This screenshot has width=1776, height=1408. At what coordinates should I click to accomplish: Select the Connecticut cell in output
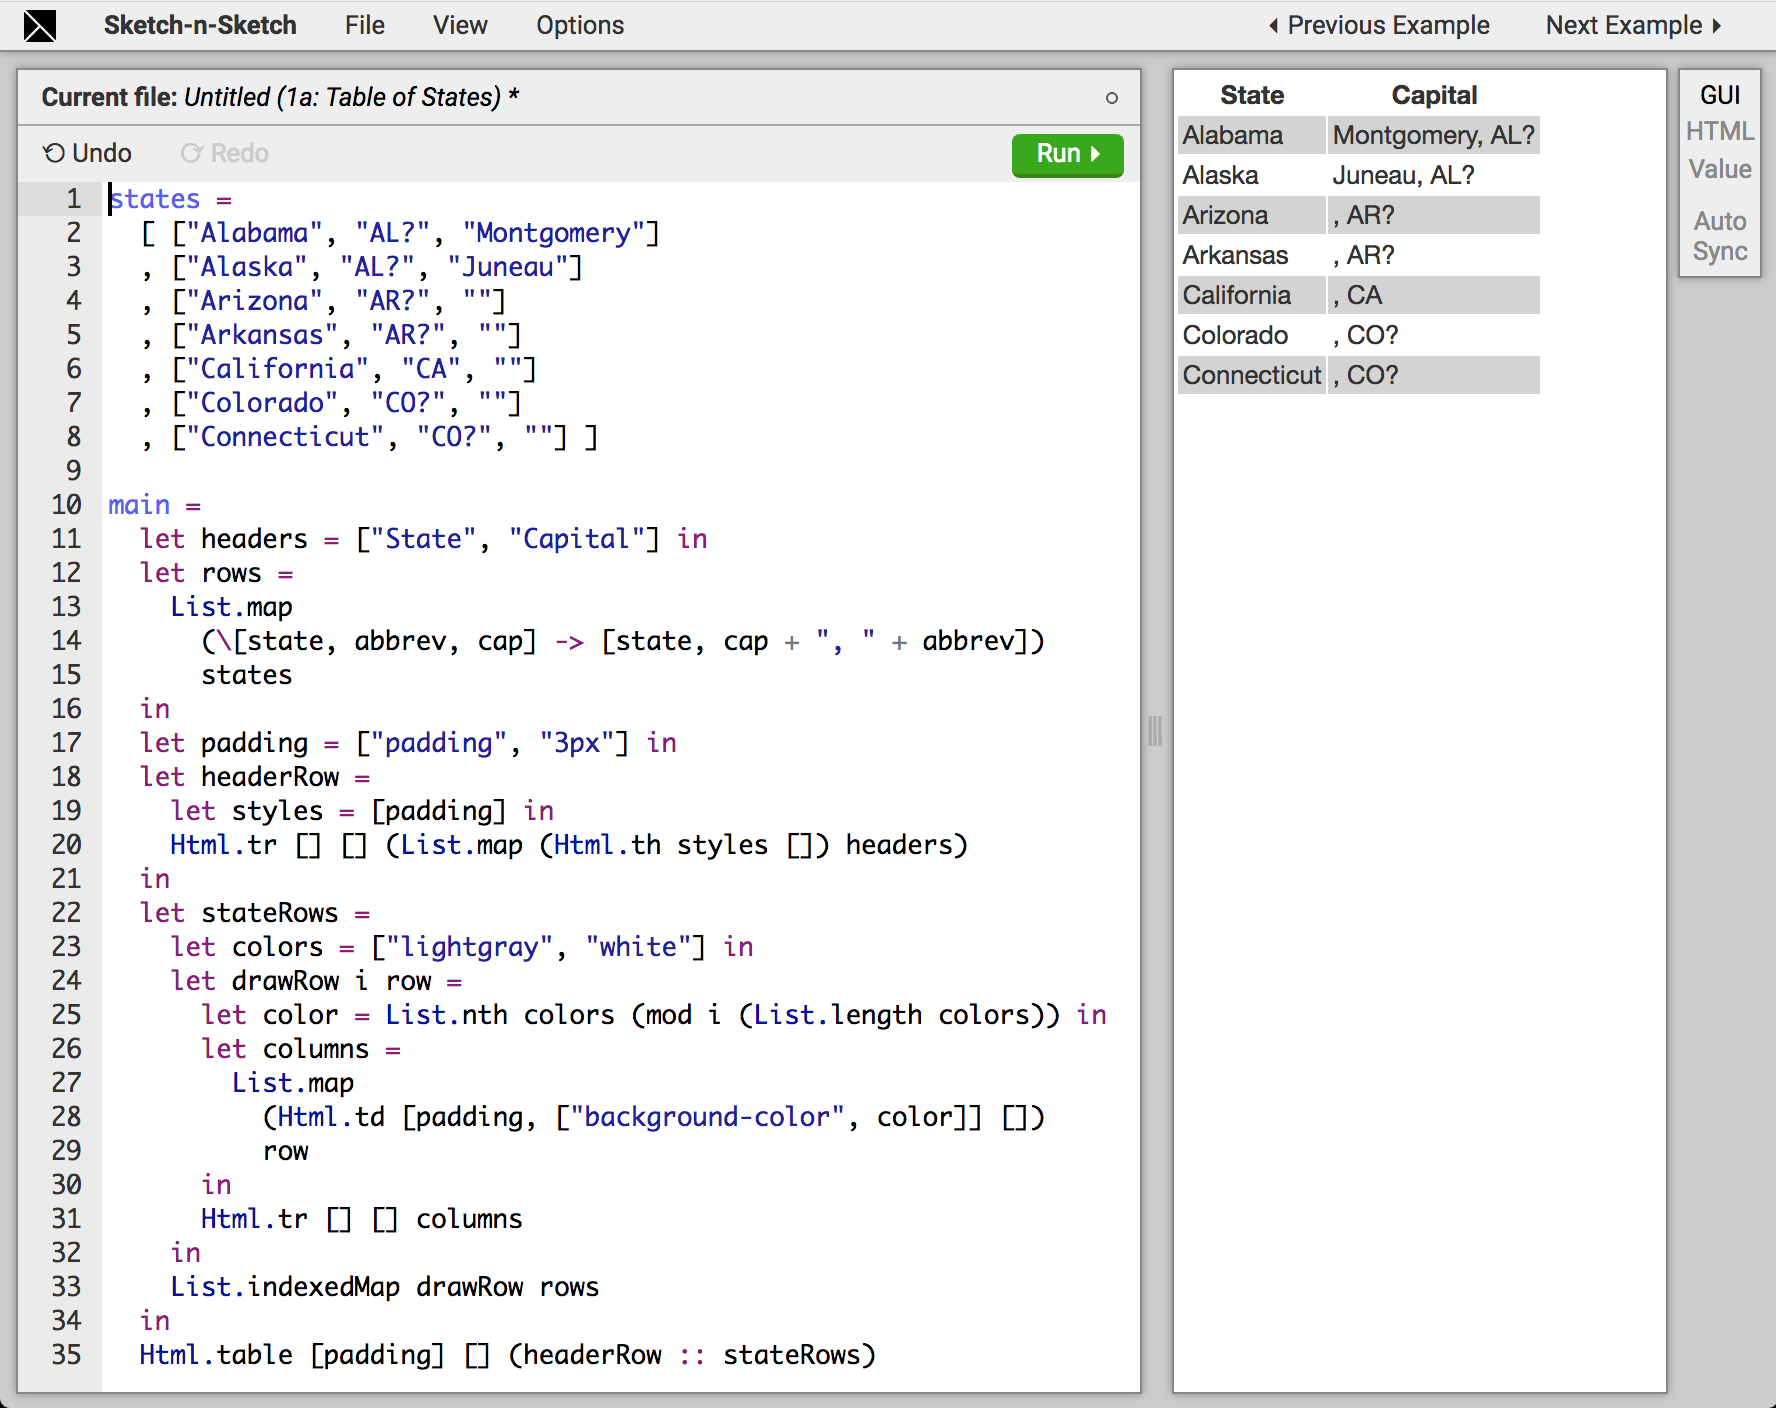(1252, 375)
